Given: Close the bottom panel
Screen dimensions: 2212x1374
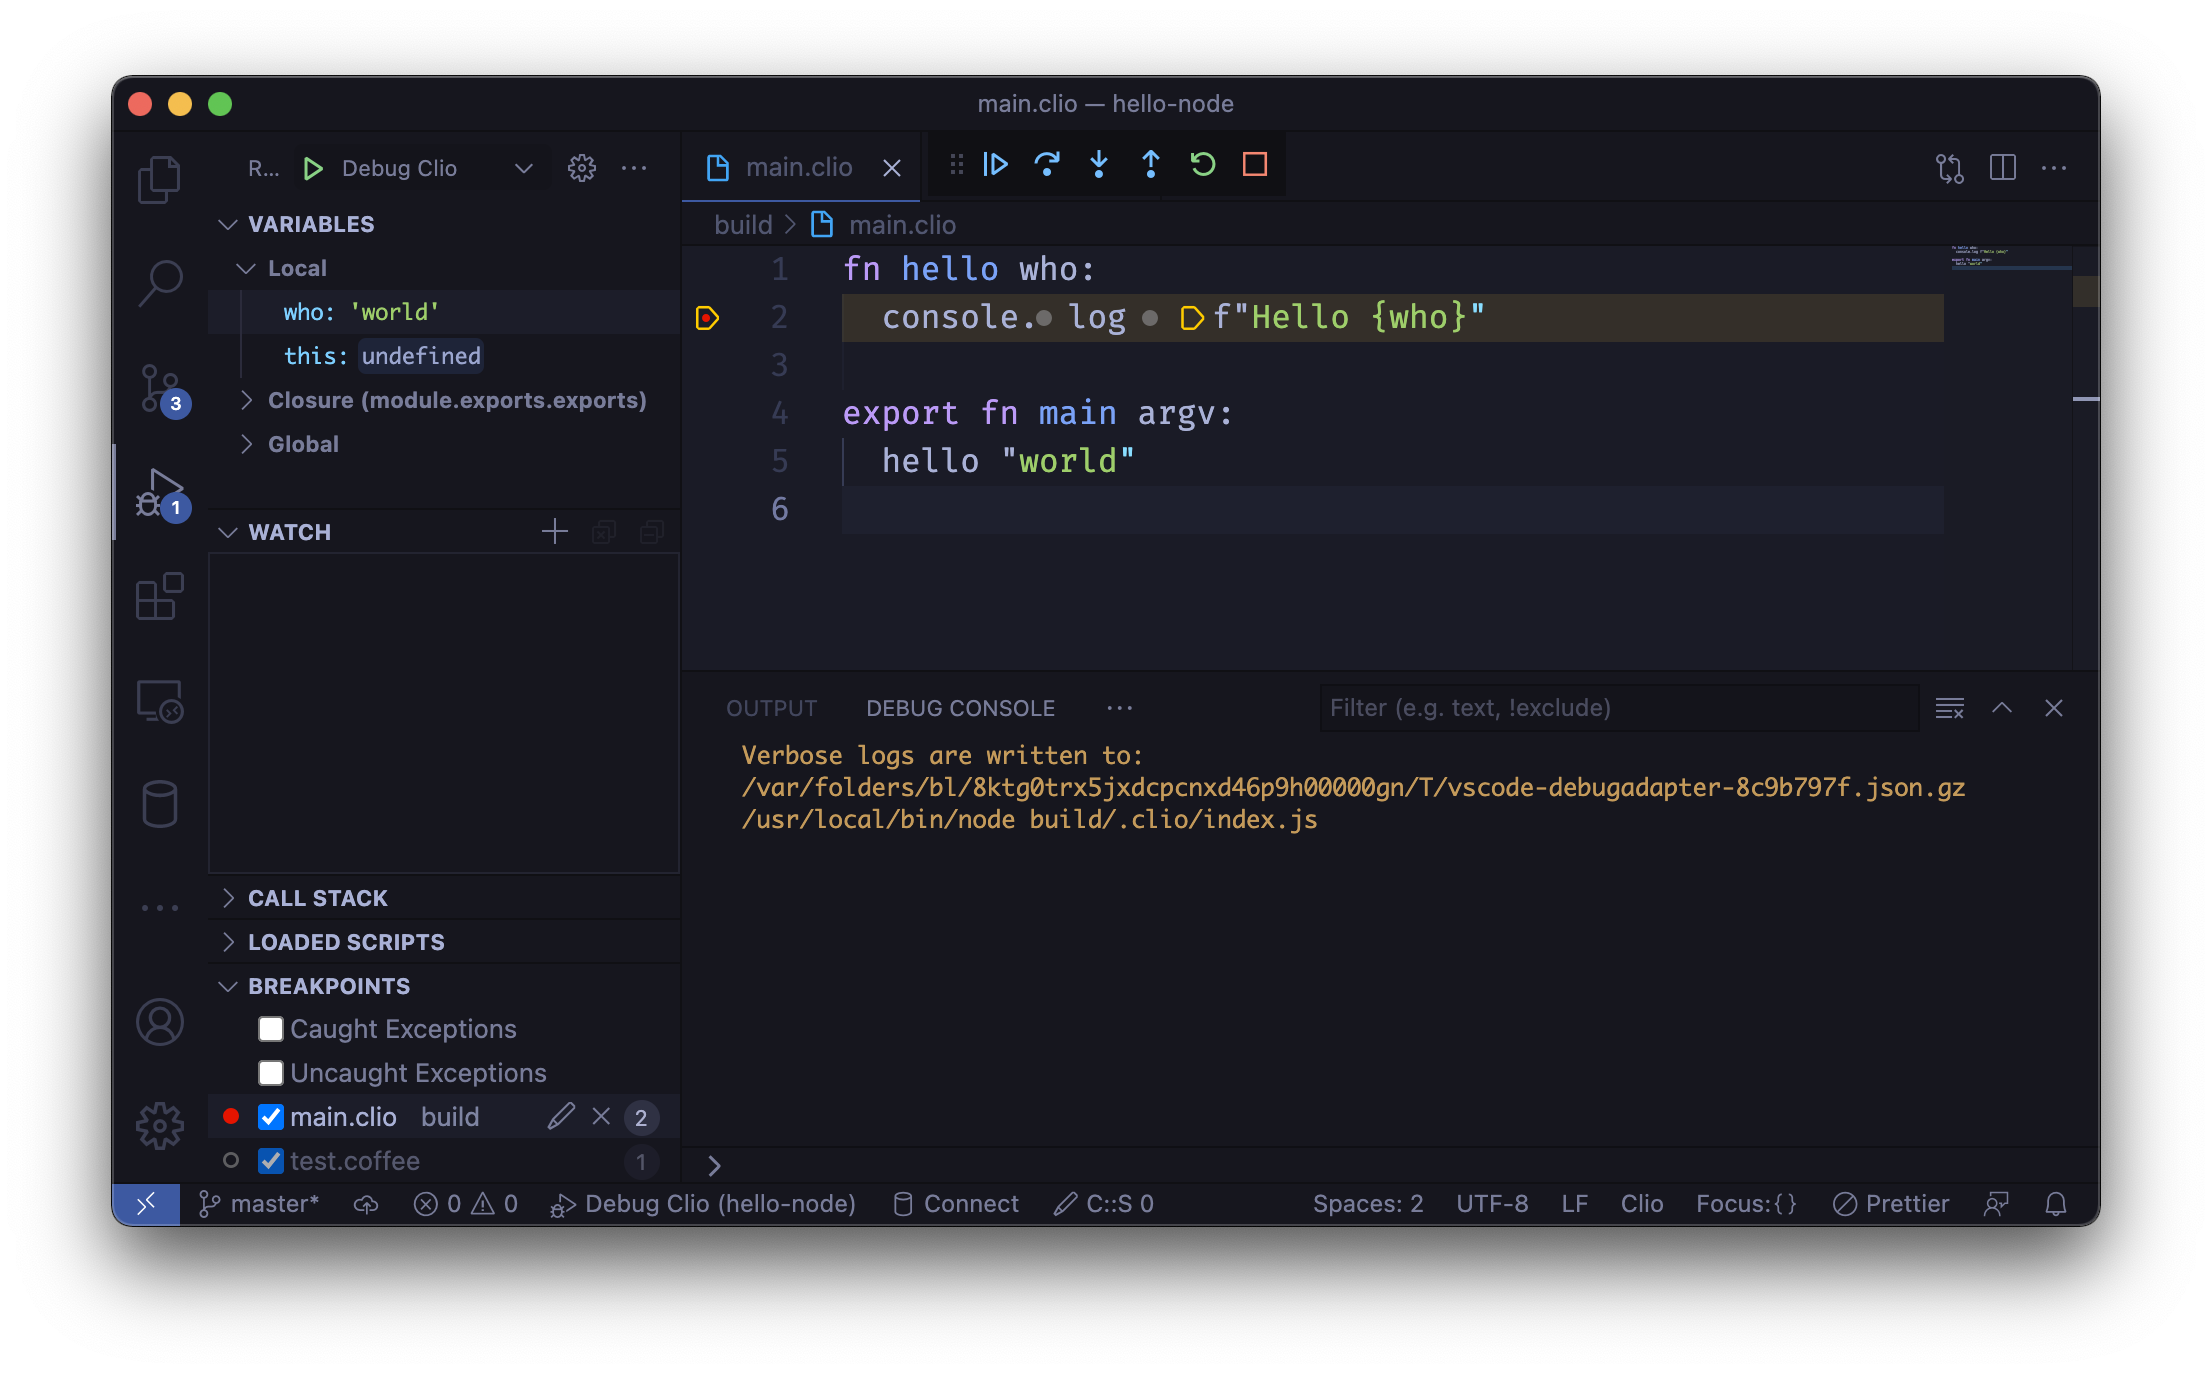Looking at the screenshot, I should click(2054, 708).
